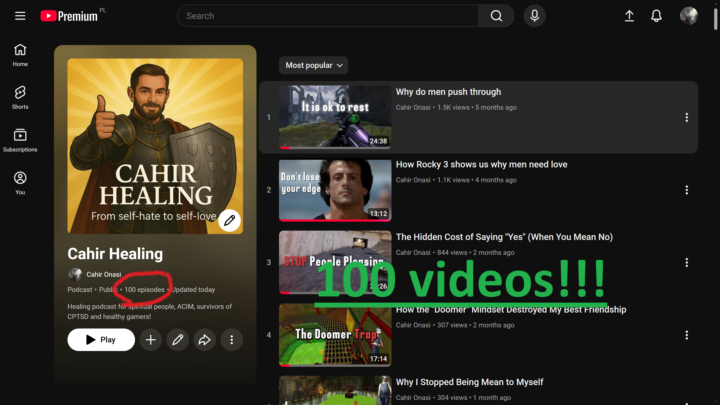Click the Cahir Onasi small channel avatar
This screenshot has height=405, width=720.
pyautogui.click(x=75, y=275)
